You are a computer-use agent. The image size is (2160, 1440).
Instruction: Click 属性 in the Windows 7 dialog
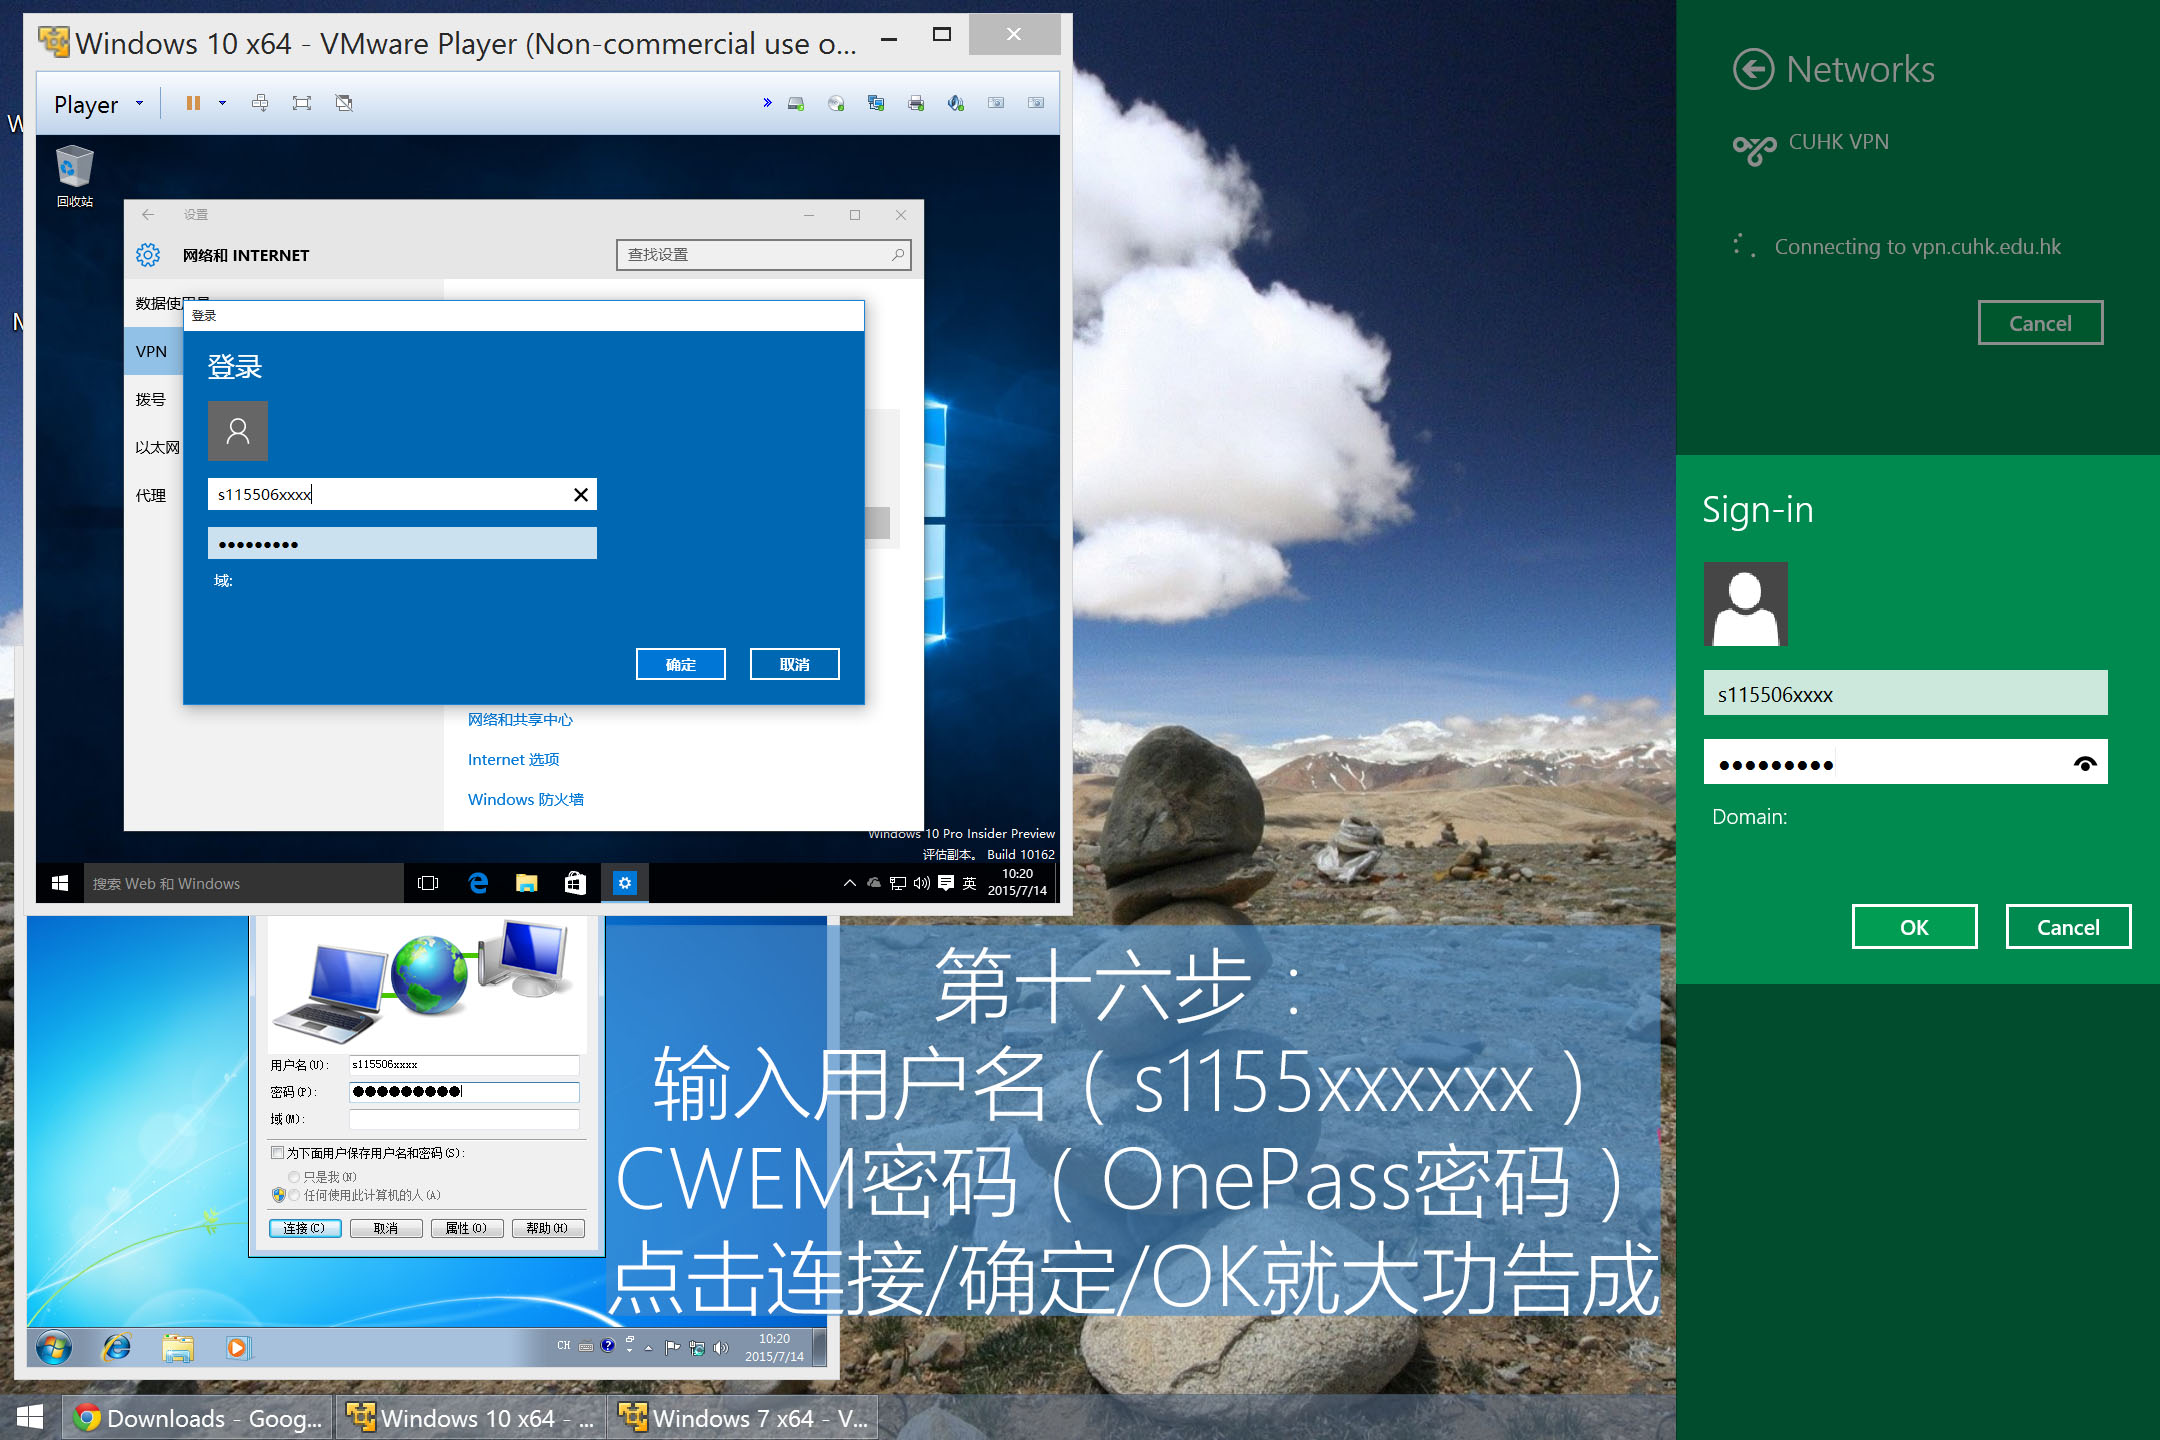pos(467,1228)
